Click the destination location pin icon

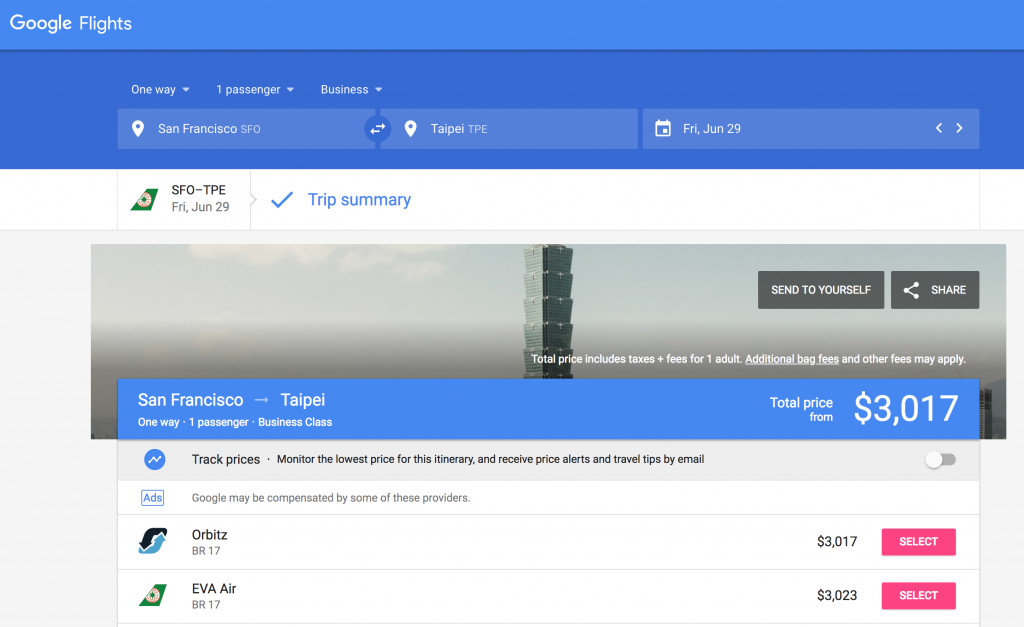point(410,129)
